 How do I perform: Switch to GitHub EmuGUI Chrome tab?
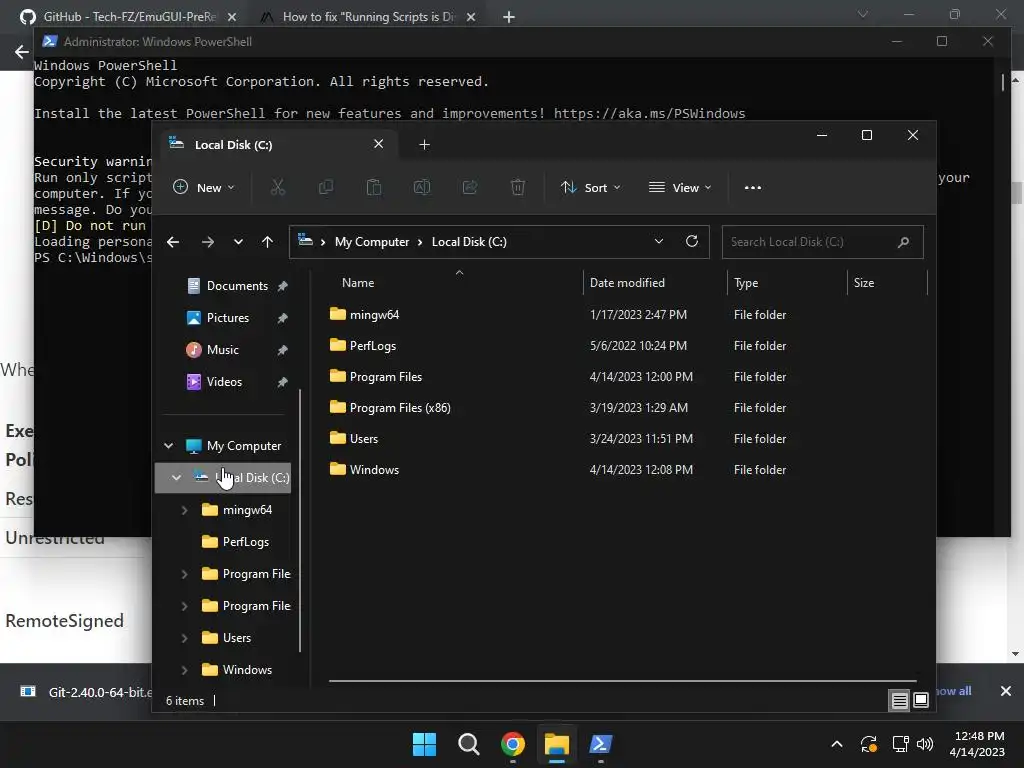pyautogui.click(x=129, y=16)
